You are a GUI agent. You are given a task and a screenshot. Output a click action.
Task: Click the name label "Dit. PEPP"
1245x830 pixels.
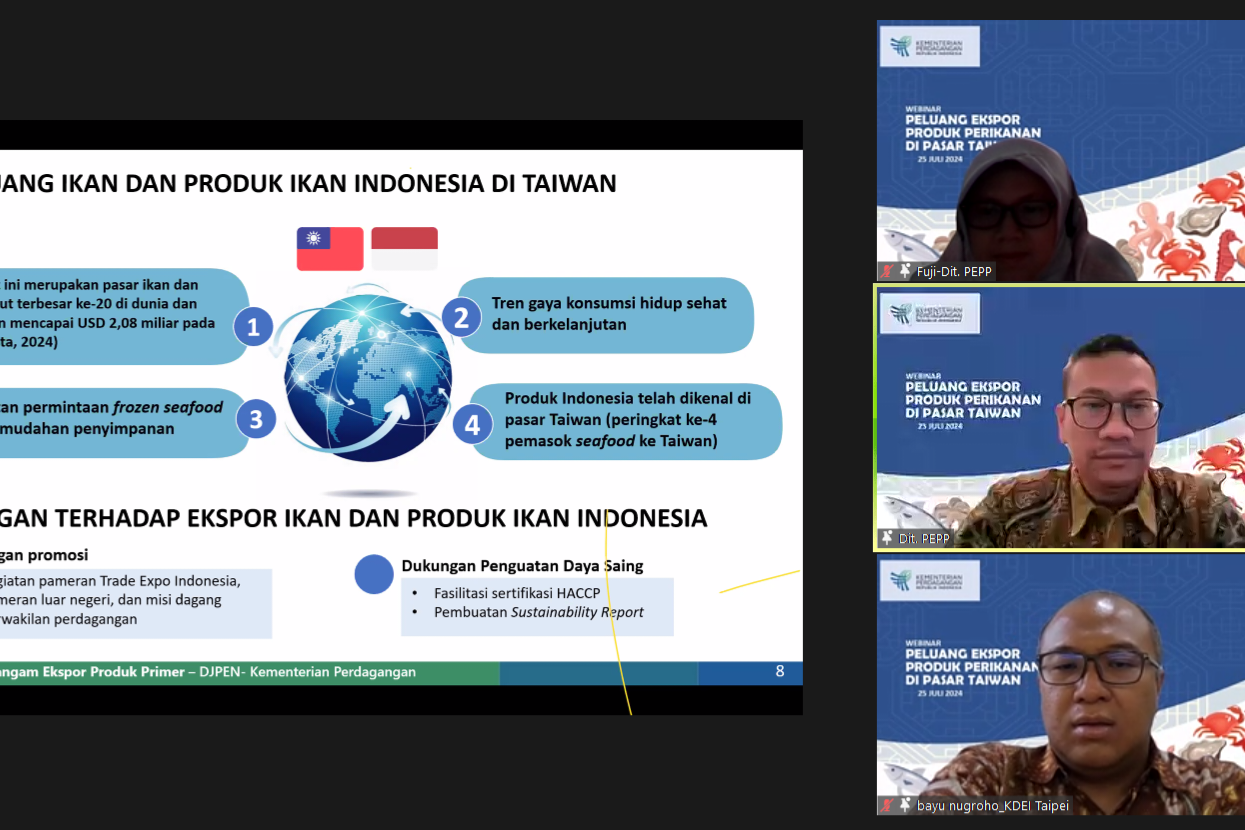(x=924, y=538)
